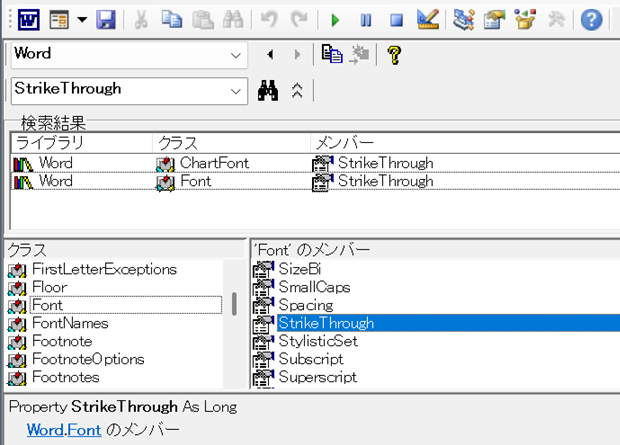620x445 pixels.
Task: Select ChartFont row in search results
Action: pos(213,163)
